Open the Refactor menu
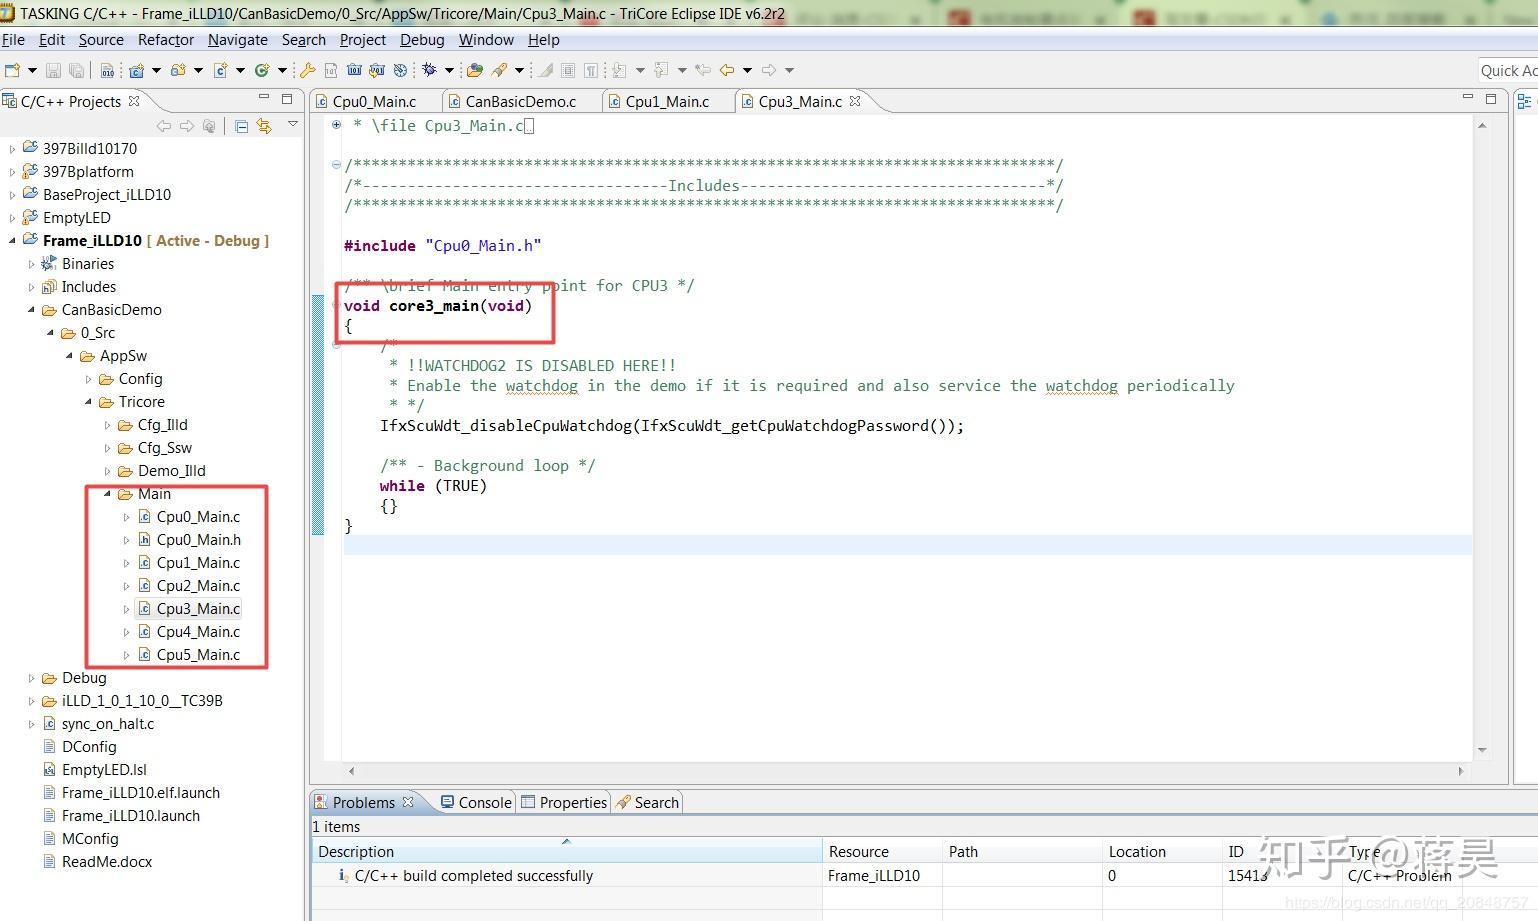This screenshot has height=921, width=1538. pyautogui.click(x=166, y=40)
